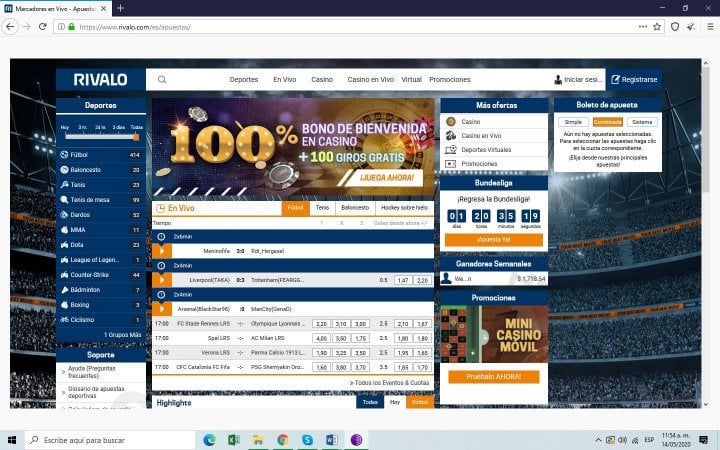Click the time range slider handle at Todos

click(136, 137)
